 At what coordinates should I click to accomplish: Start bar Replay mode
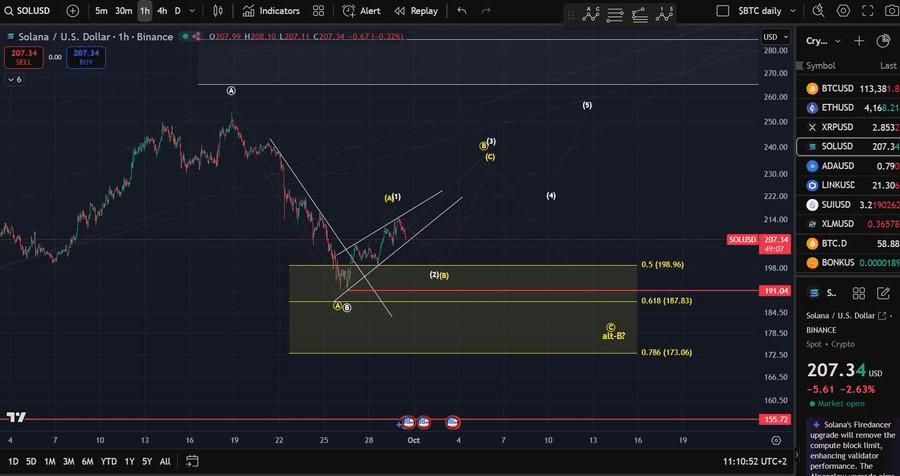pyautogui.click(x=416, y=11)
